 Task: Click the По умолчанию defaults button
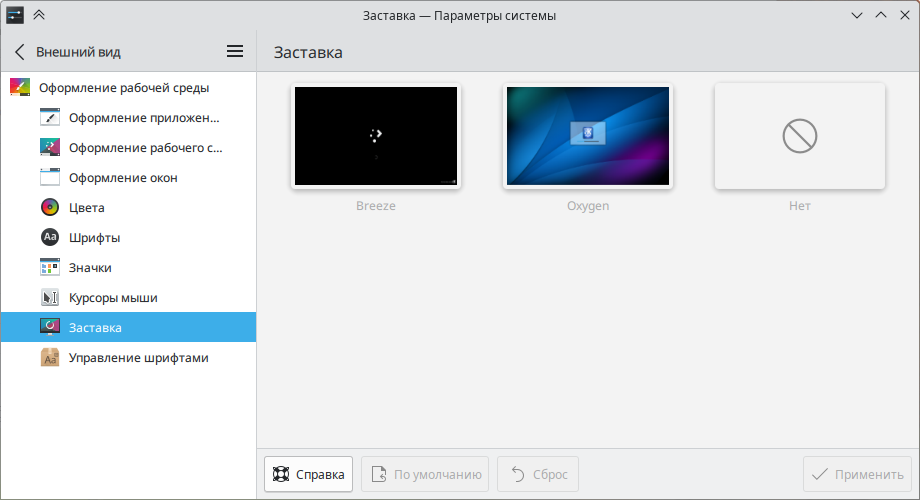[x=425, y=474]
